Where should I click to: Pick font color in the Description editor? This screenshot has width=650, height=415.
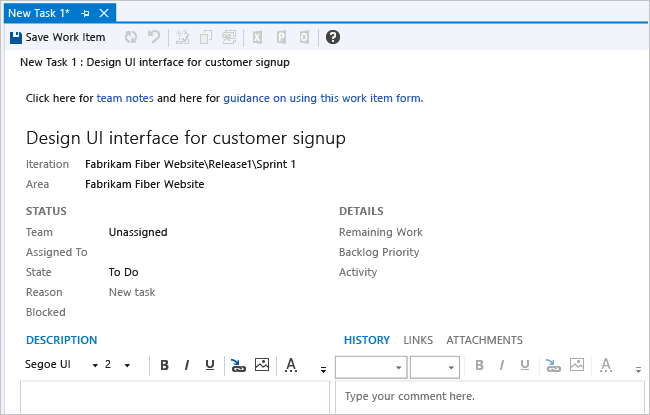tap(290, 366)
